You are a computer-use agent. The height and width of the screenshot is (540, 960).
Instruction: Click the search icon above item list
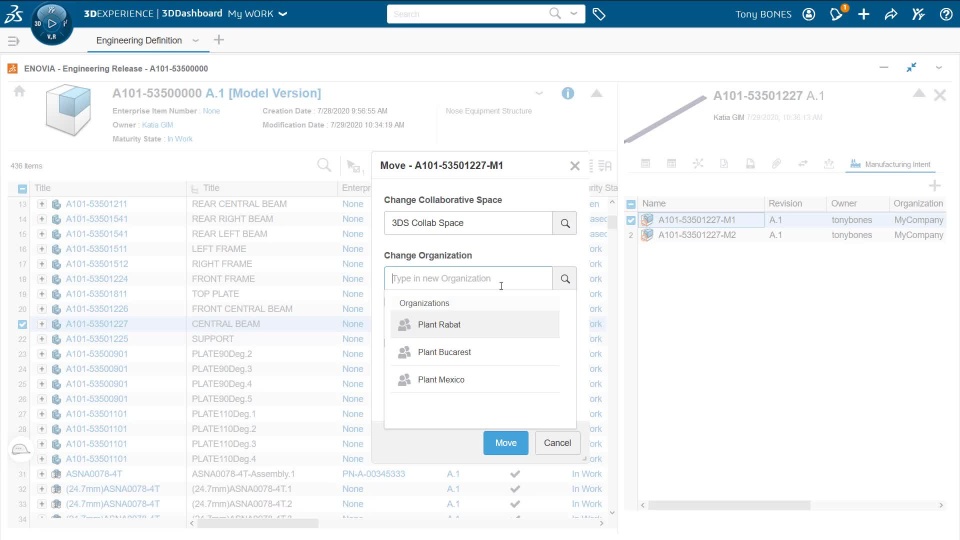[324, 165]
